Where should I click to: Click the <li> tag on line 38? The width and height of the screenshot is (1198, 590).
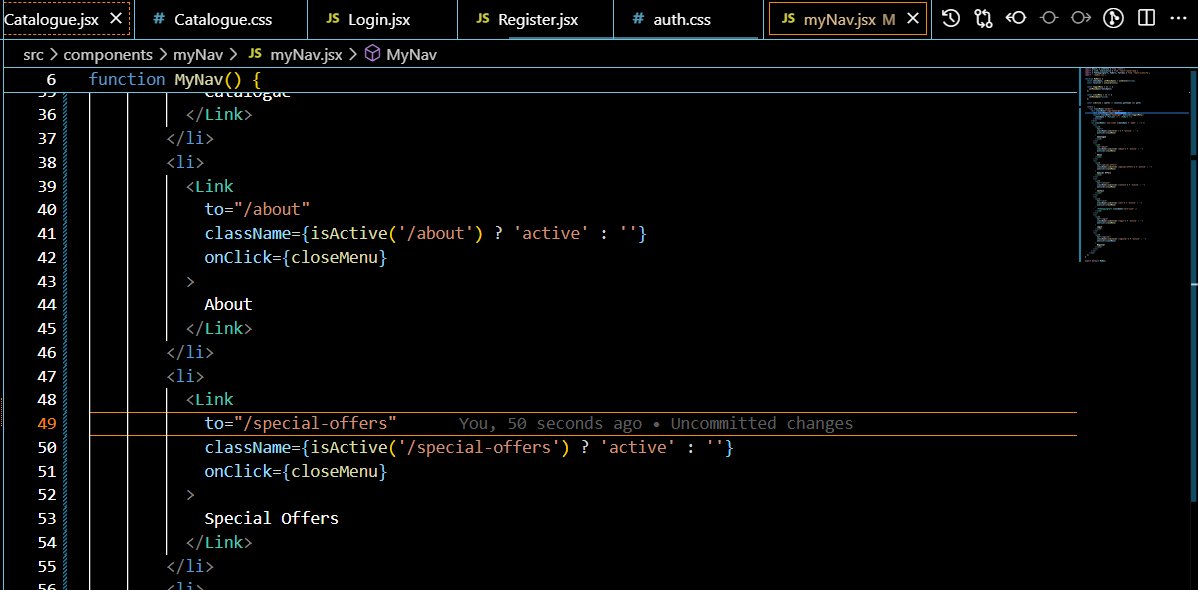click(186, 162)
